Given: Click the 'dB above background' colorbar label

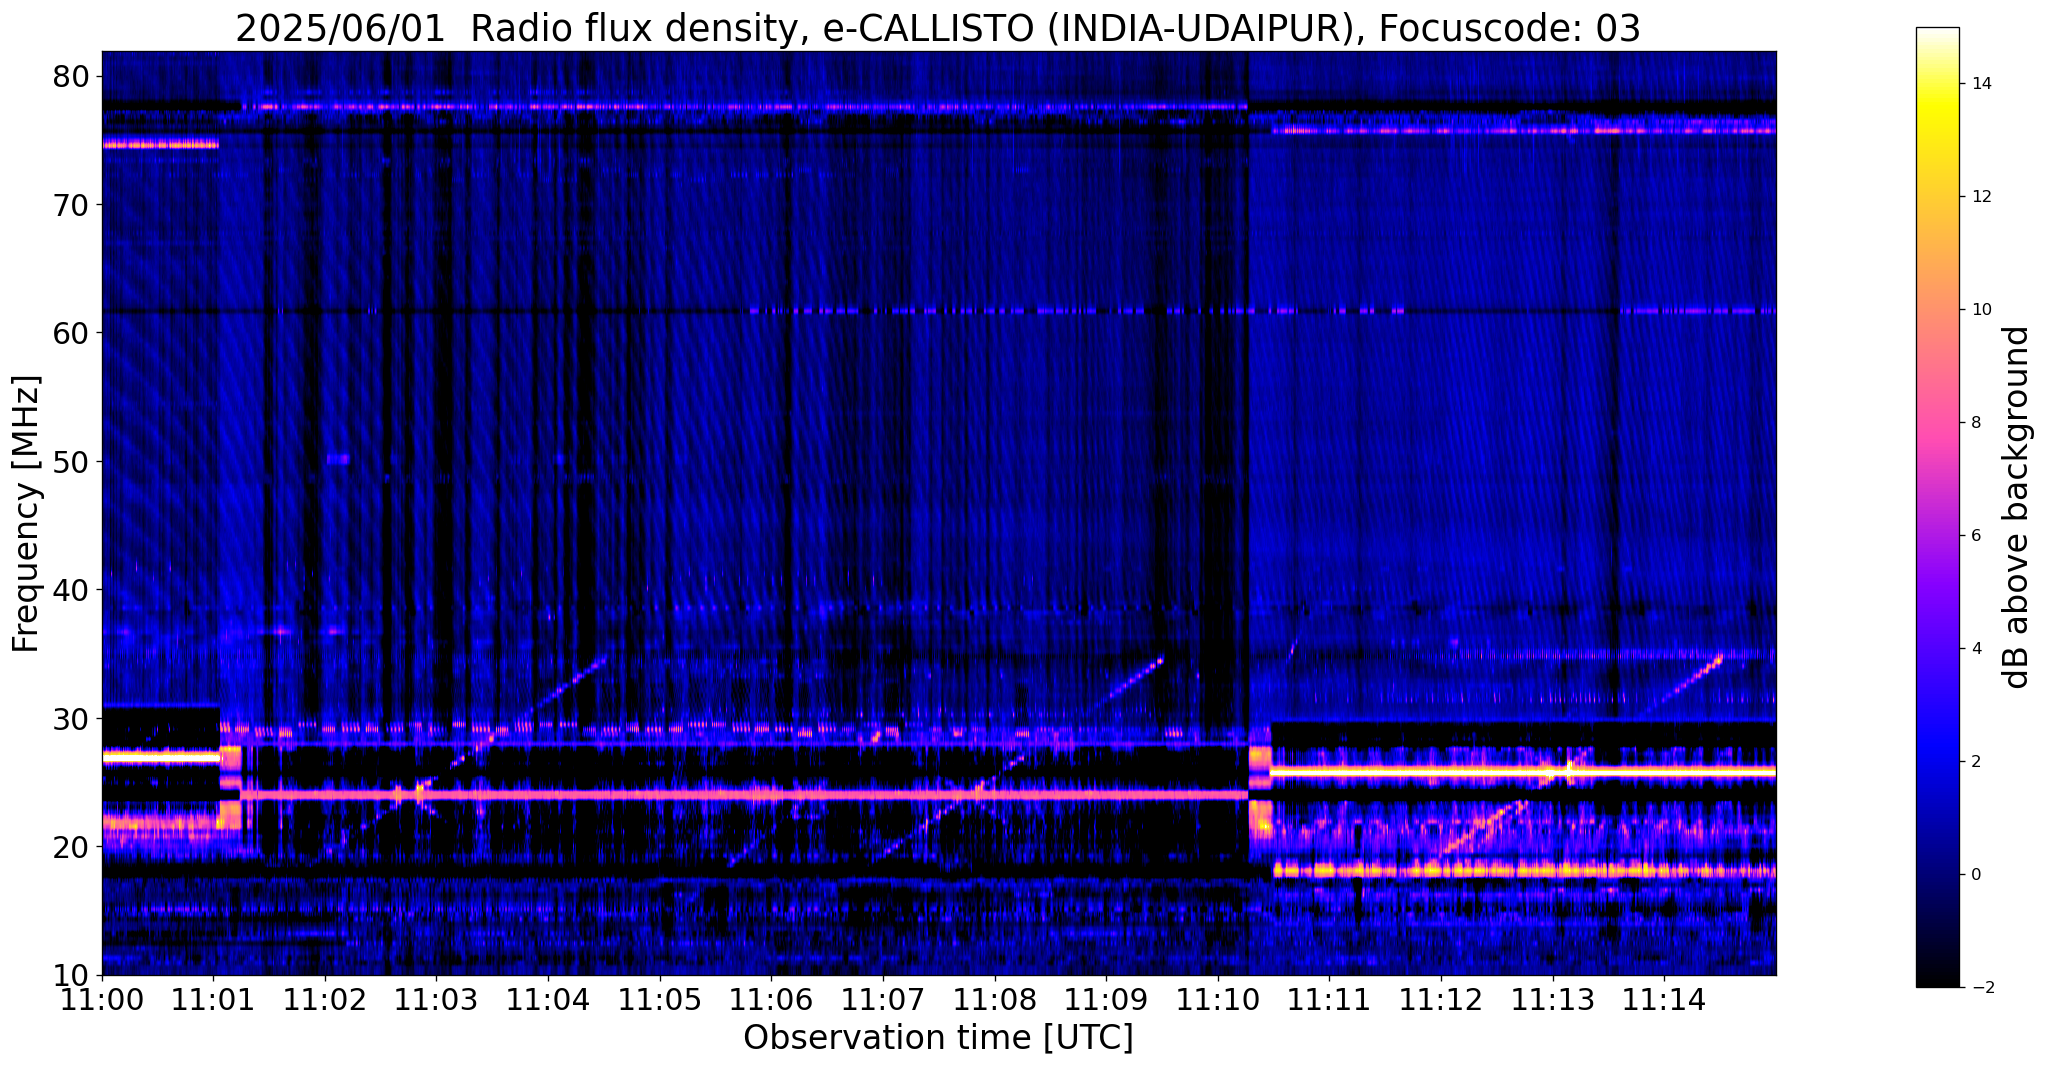Looking at the screenshot, I should (2017, 507).
